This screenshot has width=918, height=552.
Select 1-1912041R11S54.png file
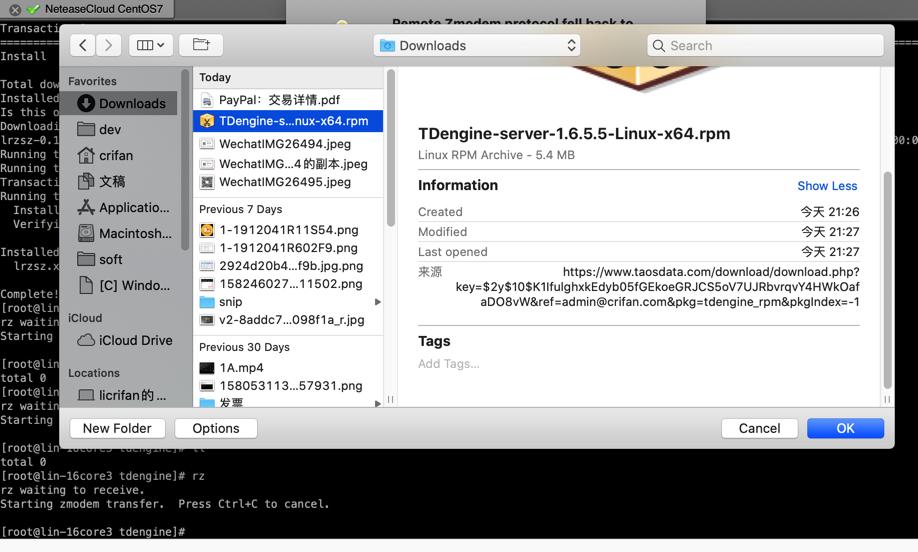click(288, 230)
